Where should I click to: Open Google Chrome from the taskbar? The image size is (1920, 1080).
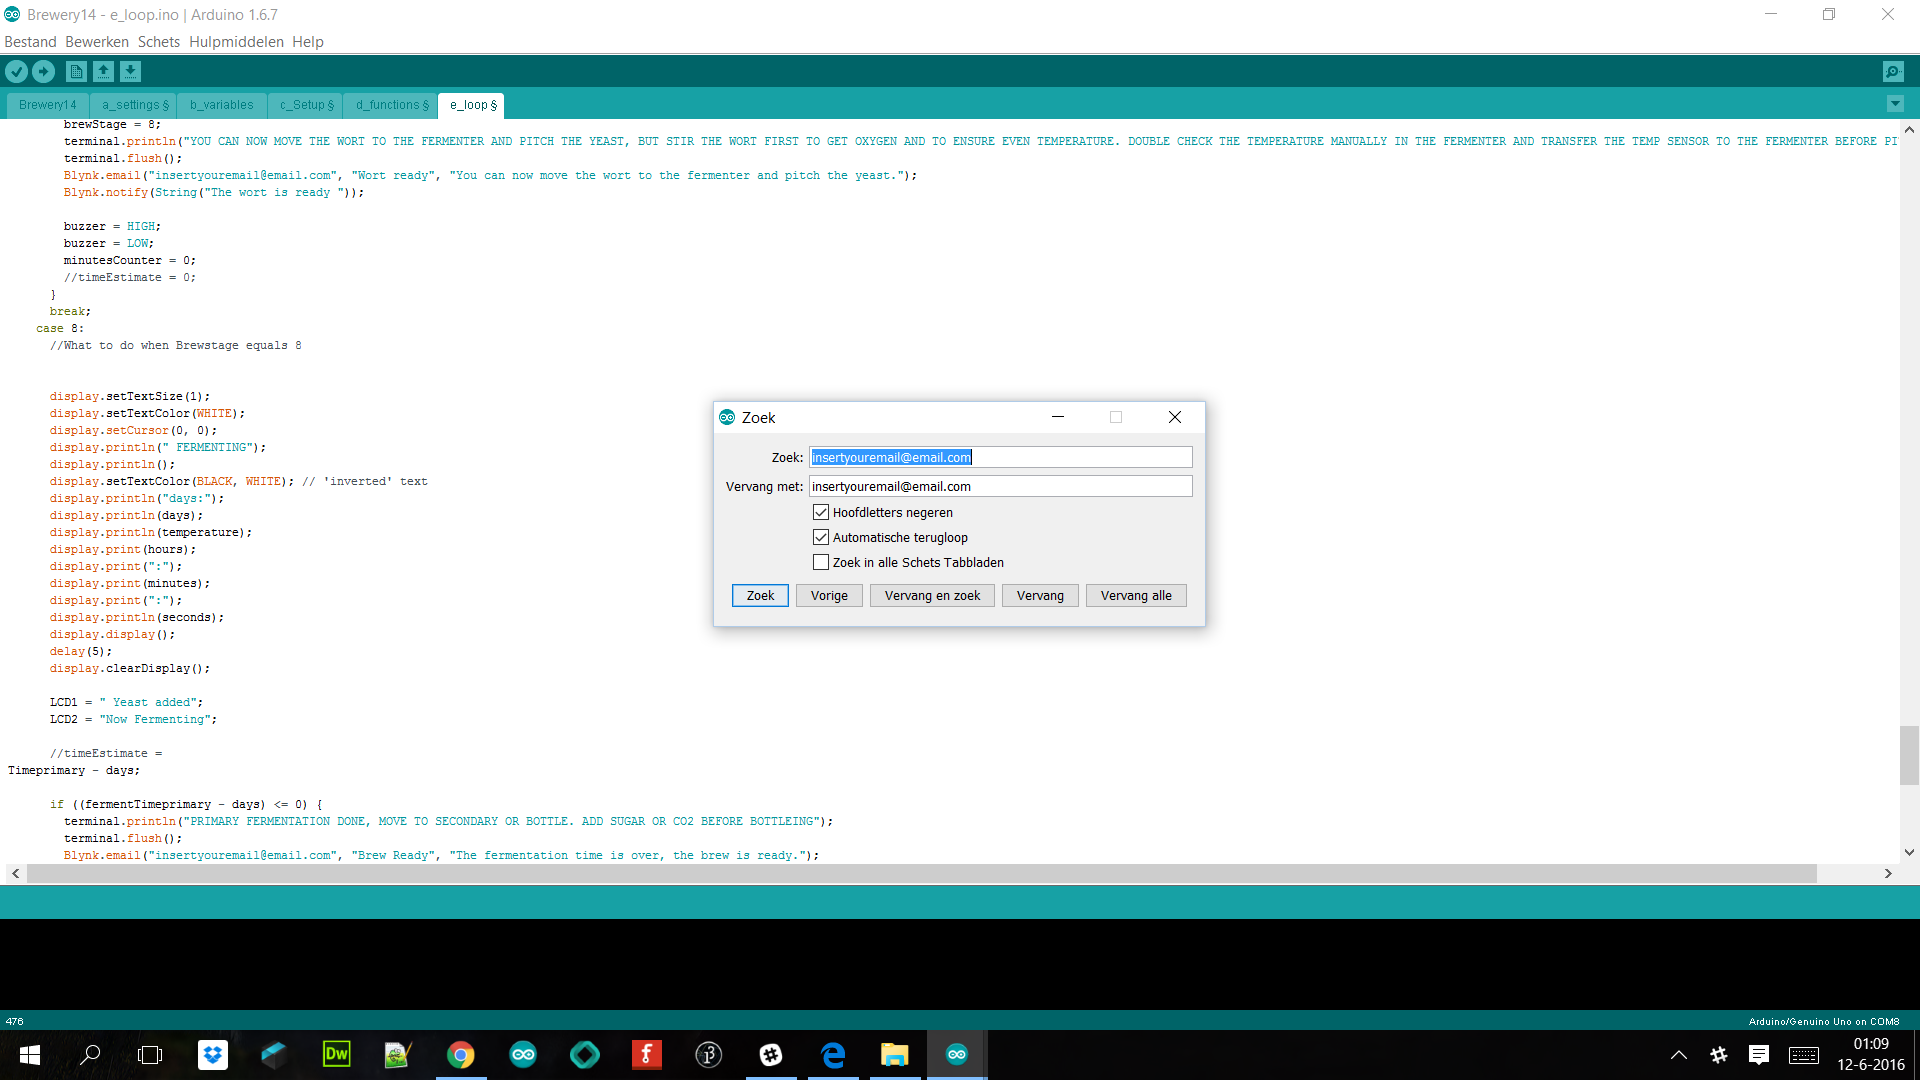460,1054
